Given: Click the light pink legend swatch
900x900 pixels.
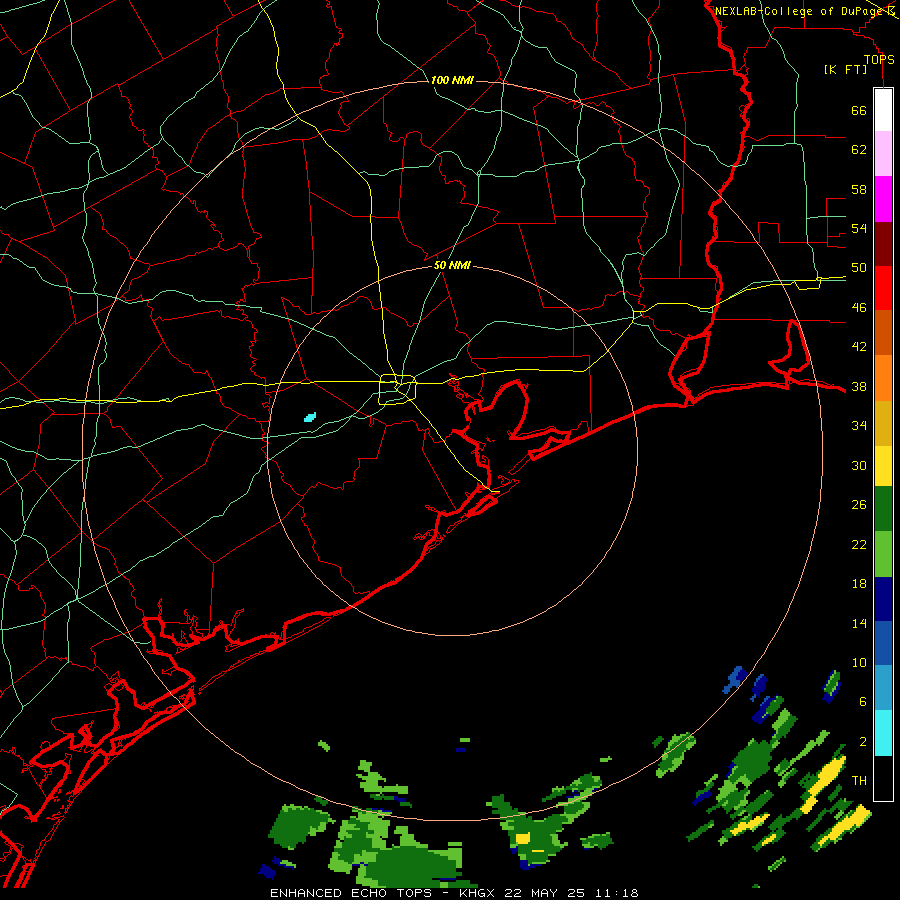Looking at the screenshot, I should pyautogui.click(x=883, y=154).
